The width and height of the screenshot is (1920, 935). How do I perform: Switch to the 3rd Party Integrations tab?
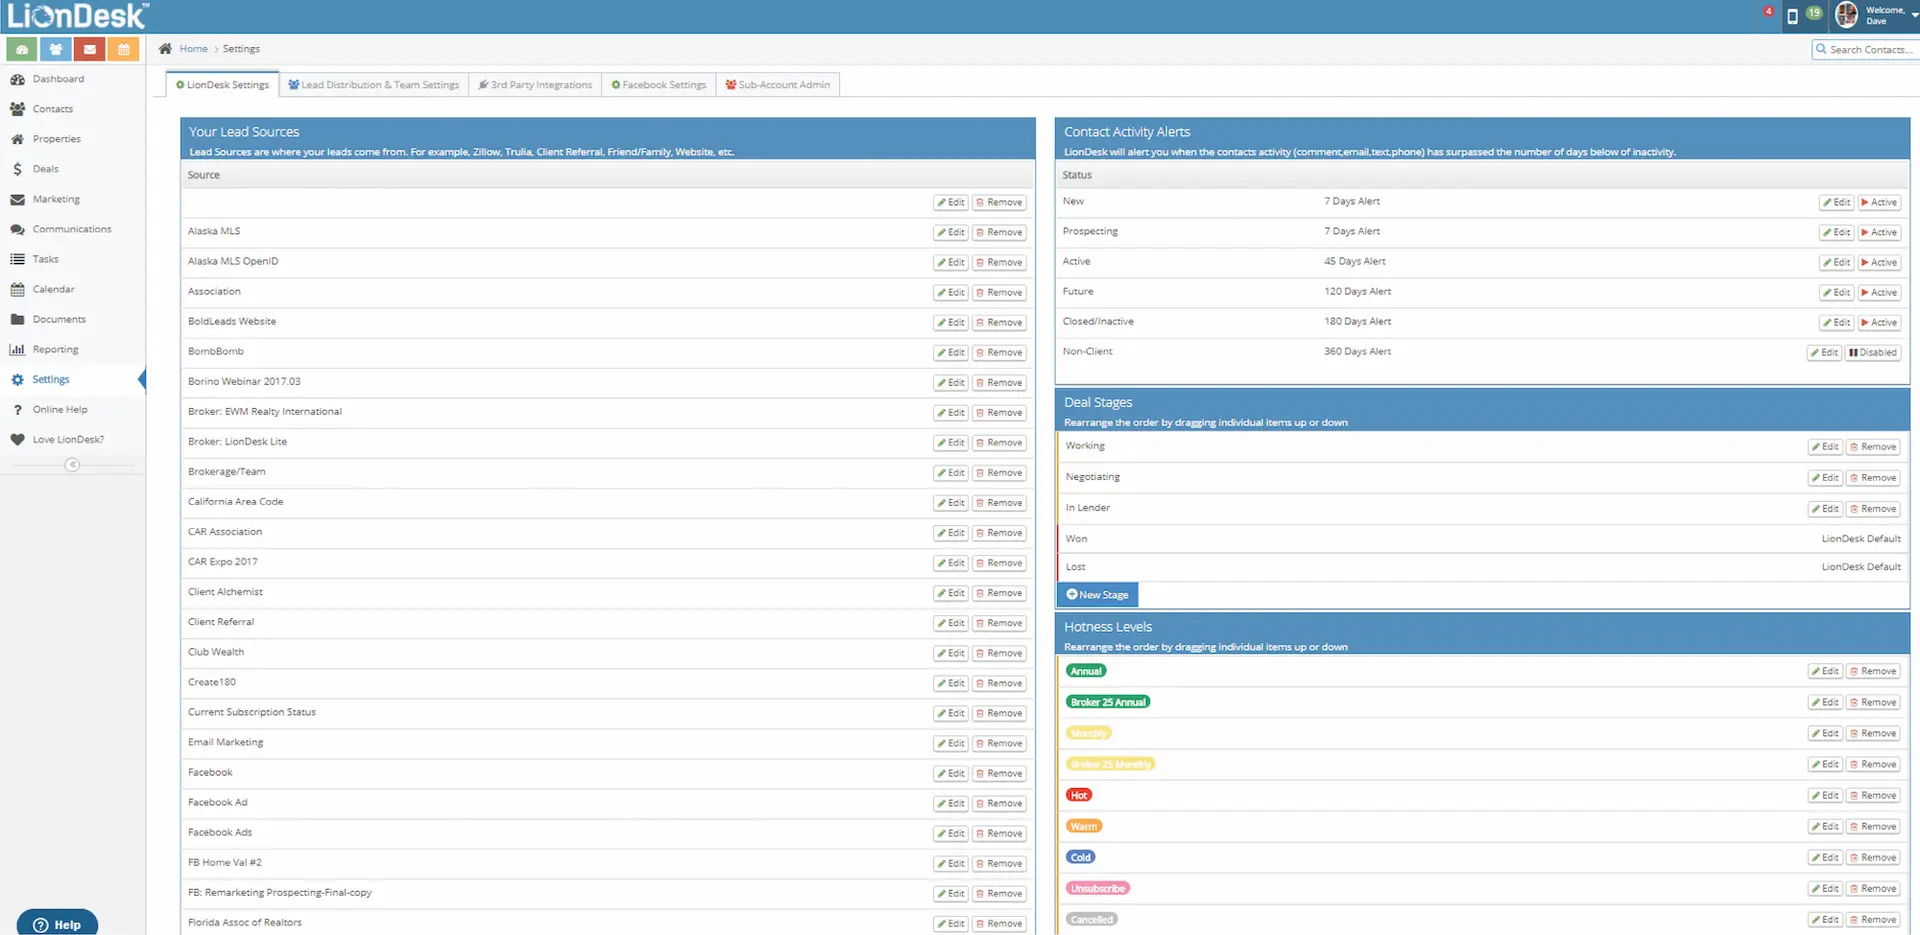pos(535,85)
